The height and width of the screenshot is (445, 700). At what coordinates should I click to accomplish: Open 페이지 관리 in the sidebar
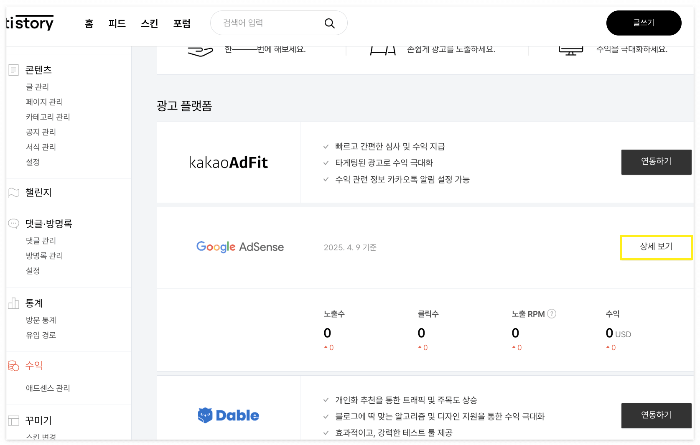(x=44, y=102)
